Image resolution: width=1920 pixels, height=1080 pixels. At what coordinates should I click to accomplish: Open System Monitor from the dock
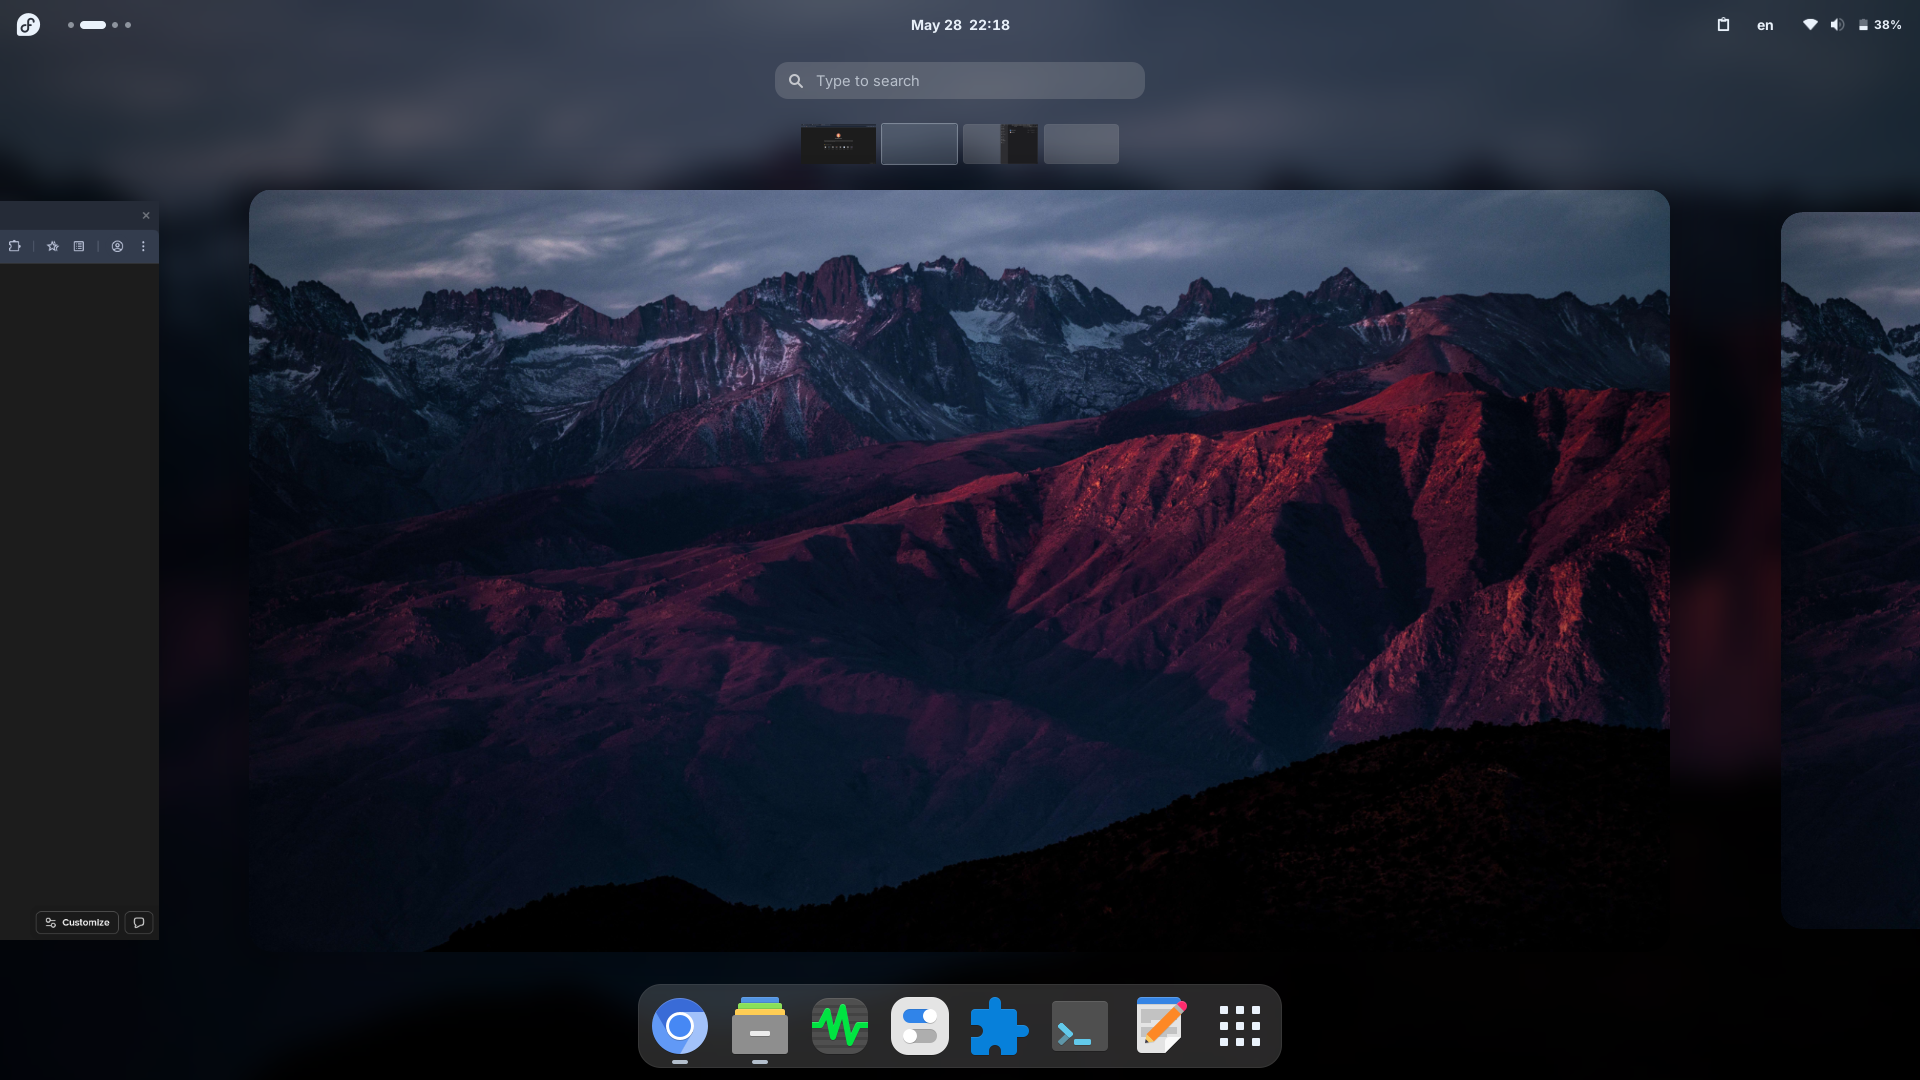[x=839, y=1025]
